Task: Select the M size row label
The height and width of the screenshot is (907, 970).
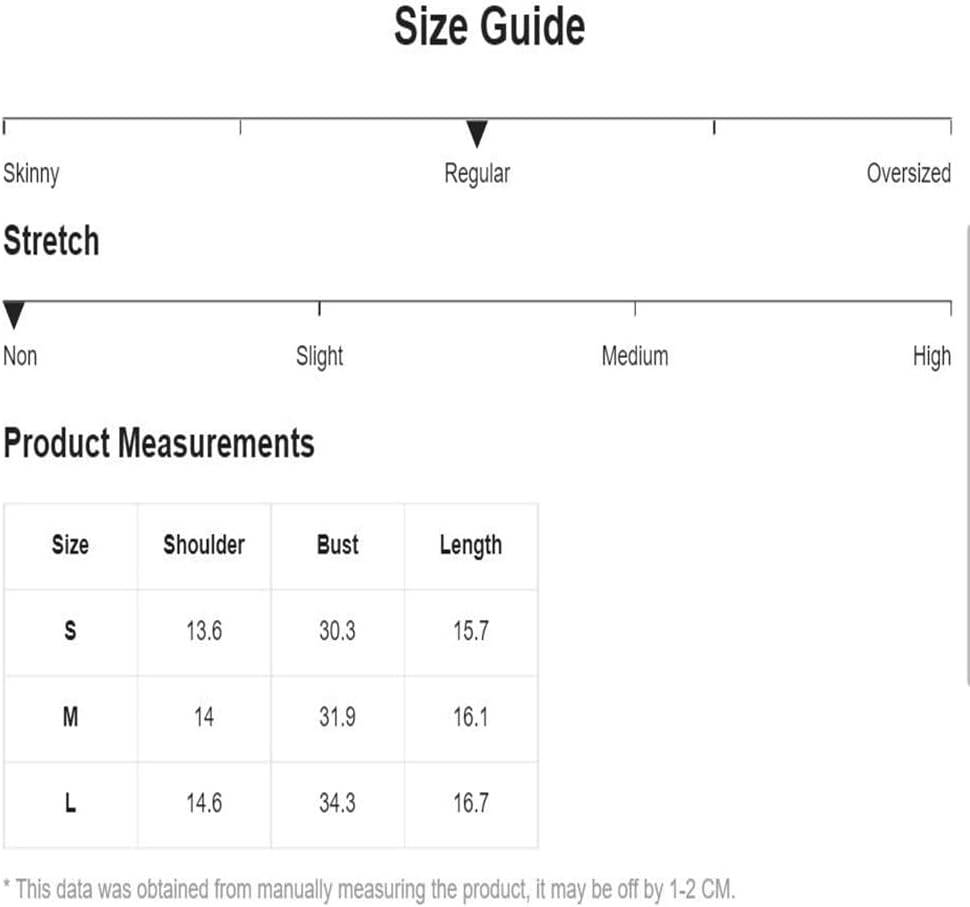Action: [71, 718]
